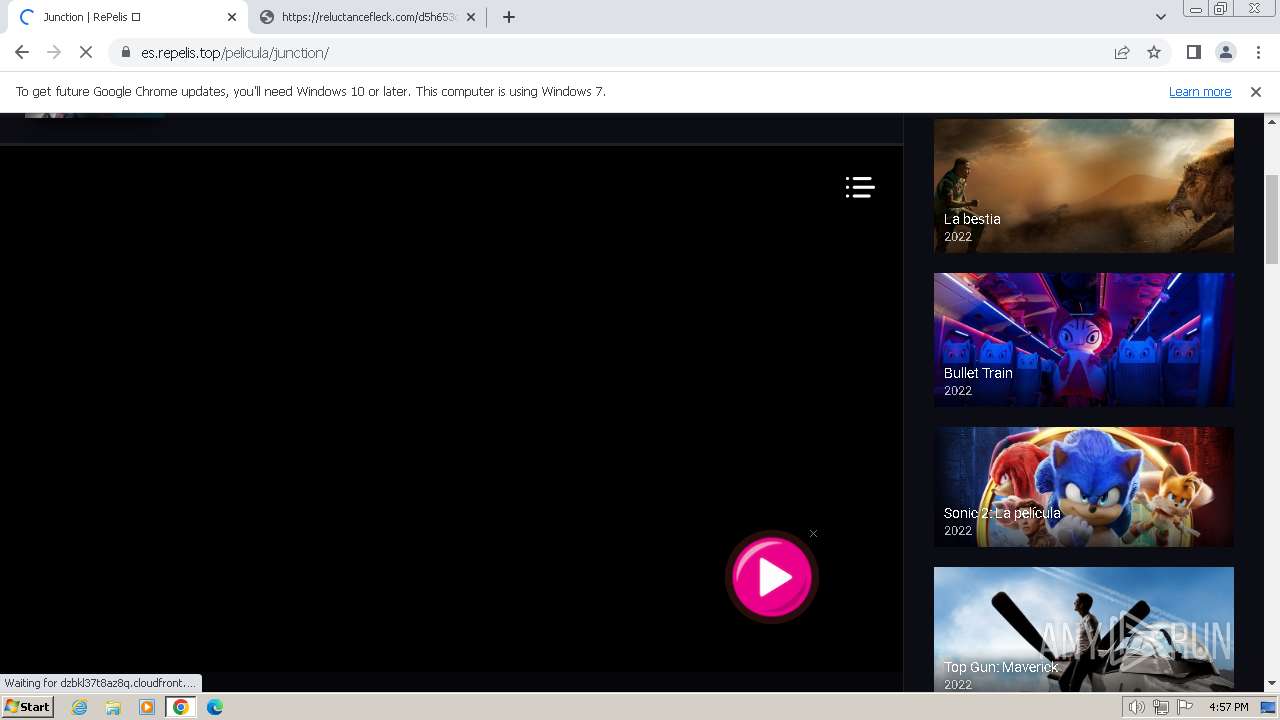Launch Microsoft Edge from taskbar
This screenshot has width=1280, height=720.
click(x=215, y=707)
